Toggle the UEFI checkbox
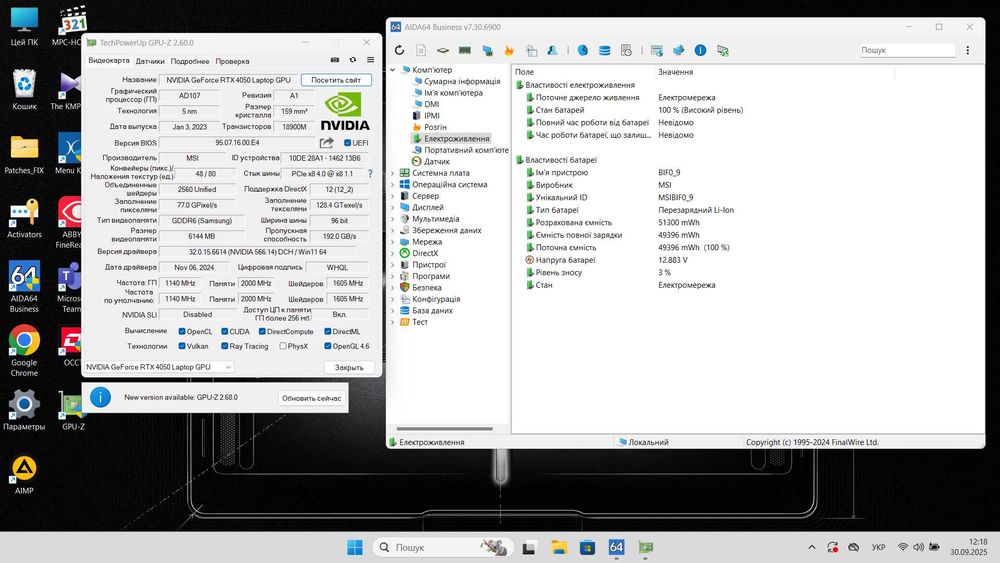Image resolution: width=1000 pixels, height=563 pixels. 347,143
